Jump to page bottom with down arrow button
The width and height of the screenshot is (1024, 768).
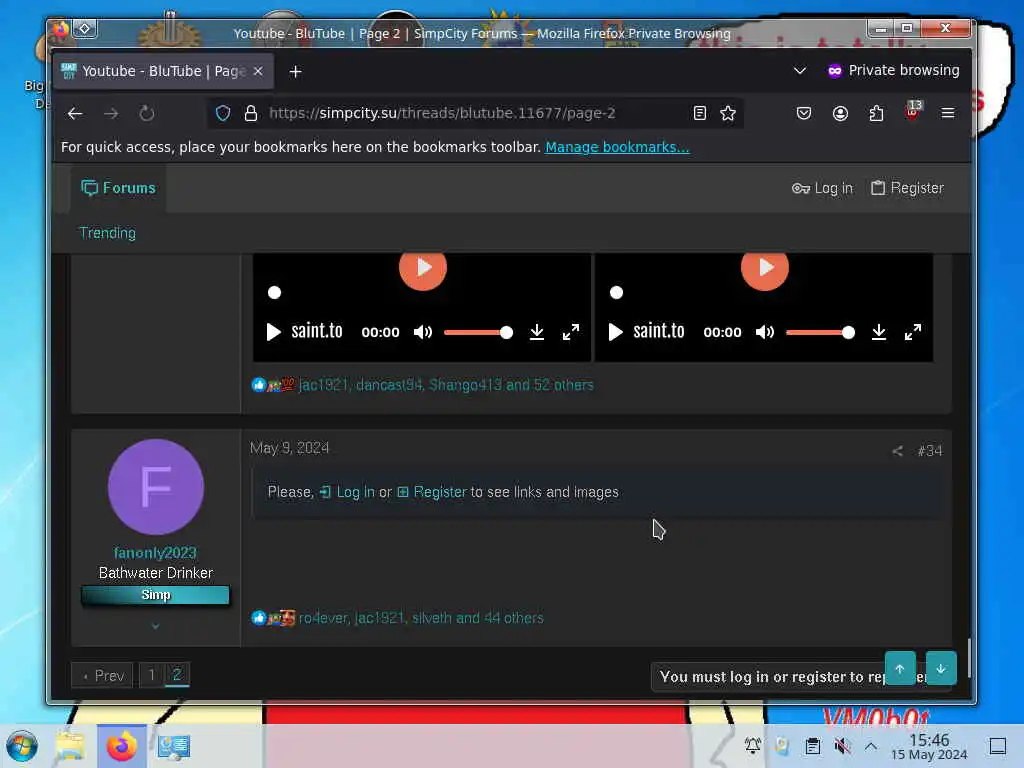(x=941, y=669)
